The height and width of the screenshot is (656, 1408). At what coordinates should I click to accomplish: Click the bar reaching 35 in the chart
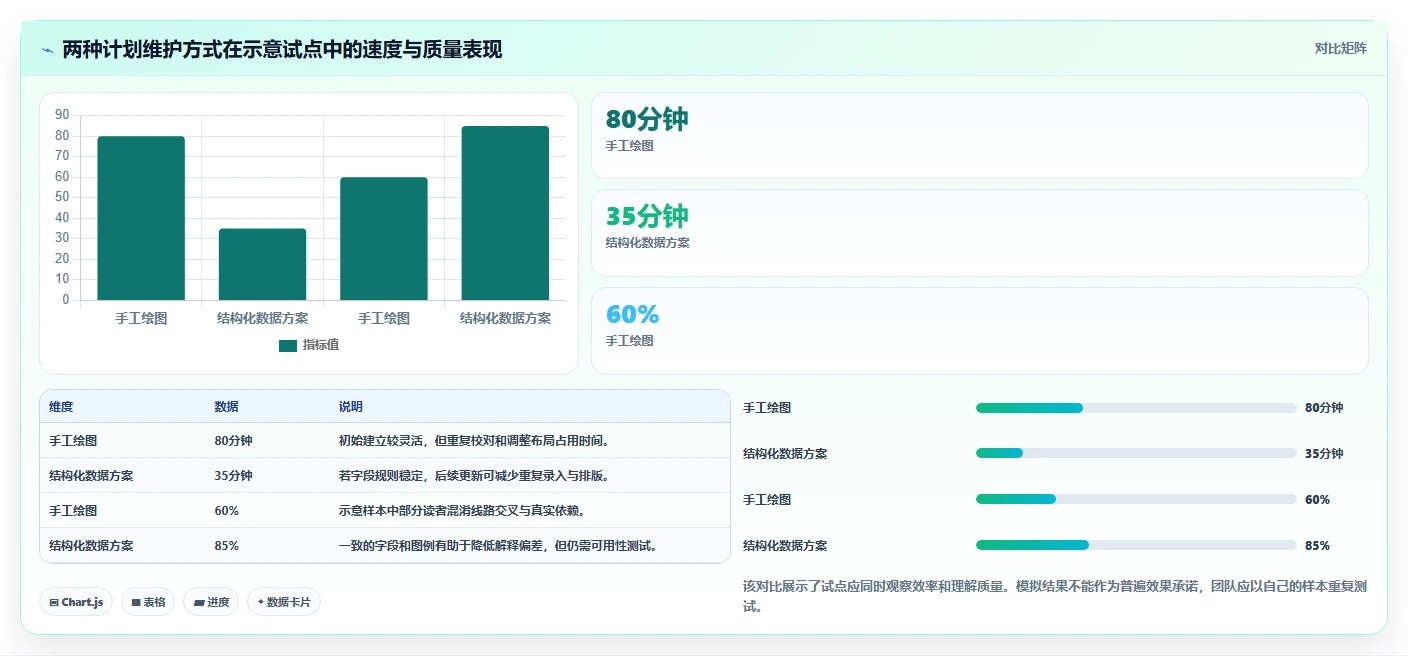click(262, 264)
